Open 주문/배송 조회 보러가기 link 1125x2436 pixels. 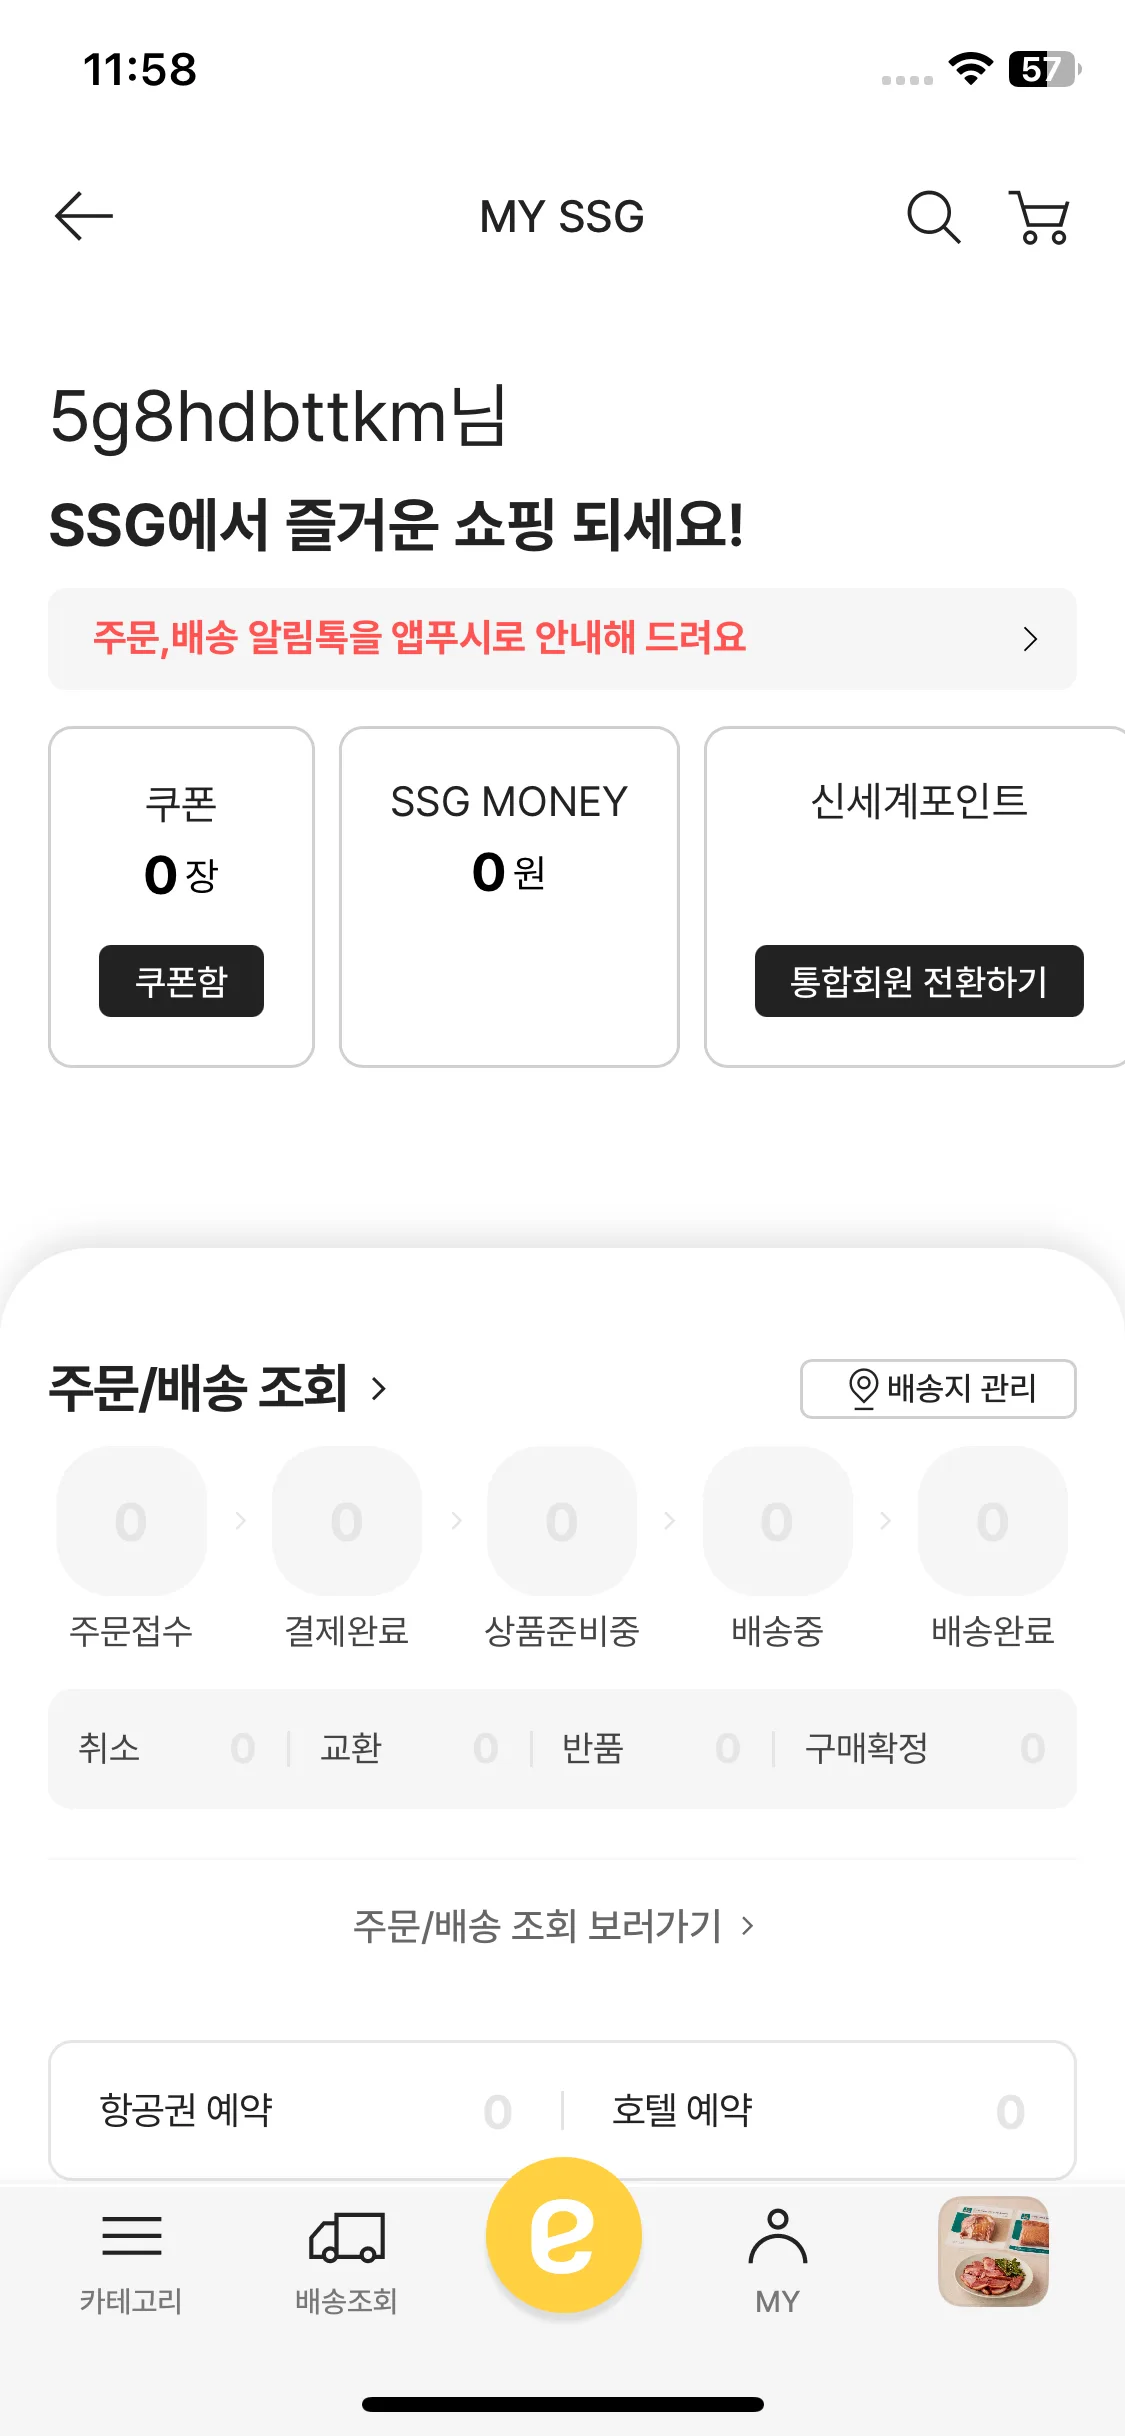(554, 1925)
